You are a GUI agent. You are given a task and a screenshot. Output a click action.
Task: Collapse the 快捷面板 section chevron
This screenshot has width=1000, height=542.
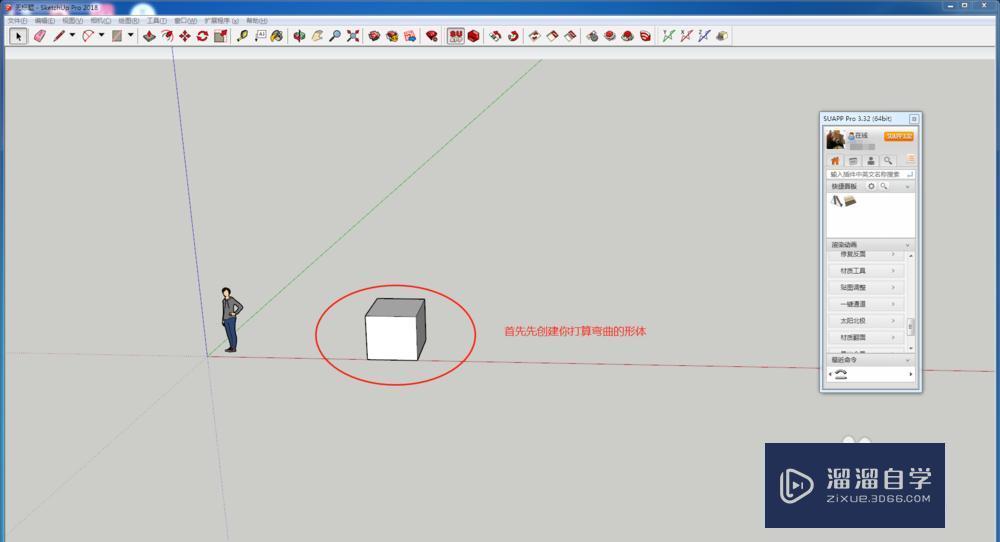click(908, 187)
